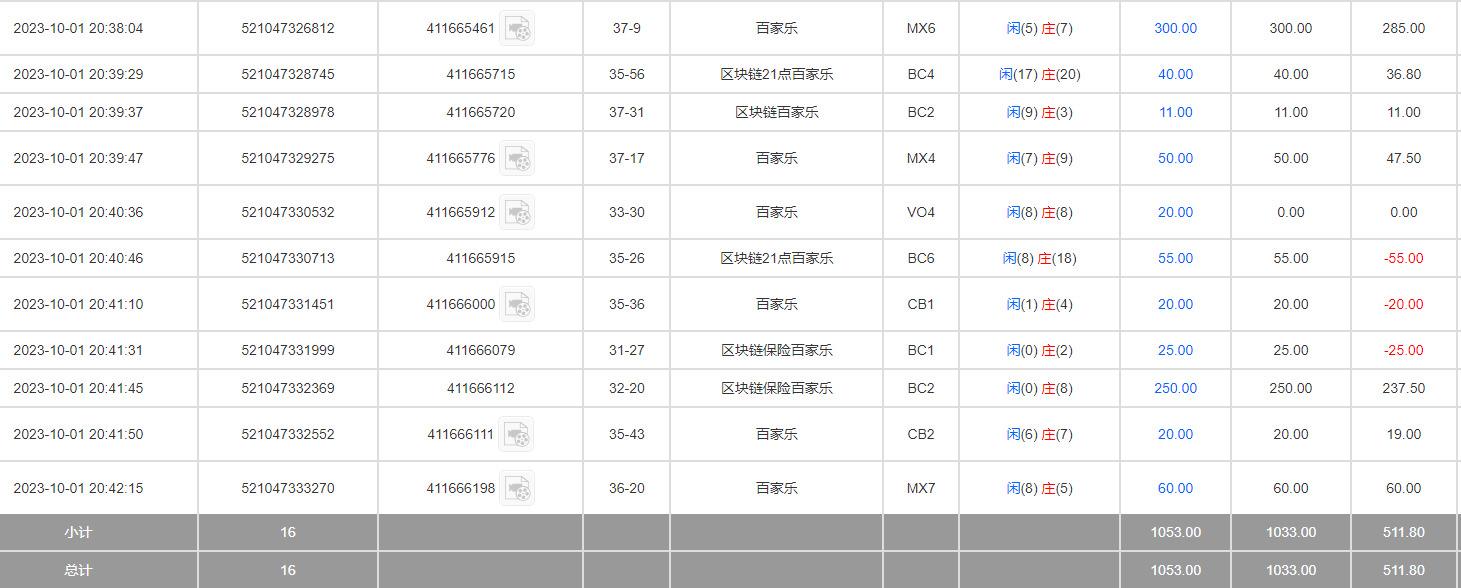Open video replay icon for round 411665461
1461x588 pixels.
tap(517, 28)
